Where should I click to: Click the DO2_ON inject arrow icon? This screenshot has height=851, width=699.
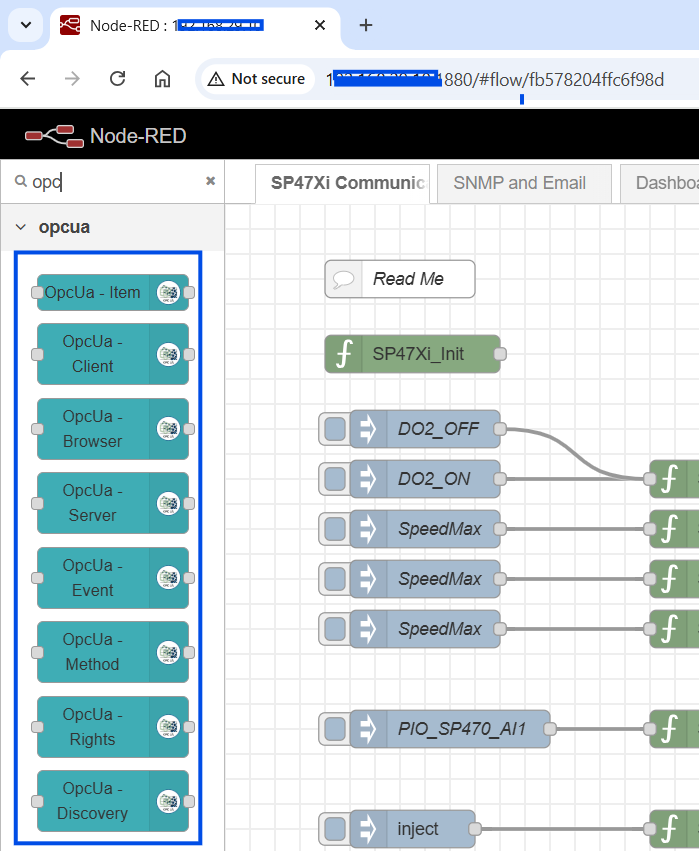368,479
